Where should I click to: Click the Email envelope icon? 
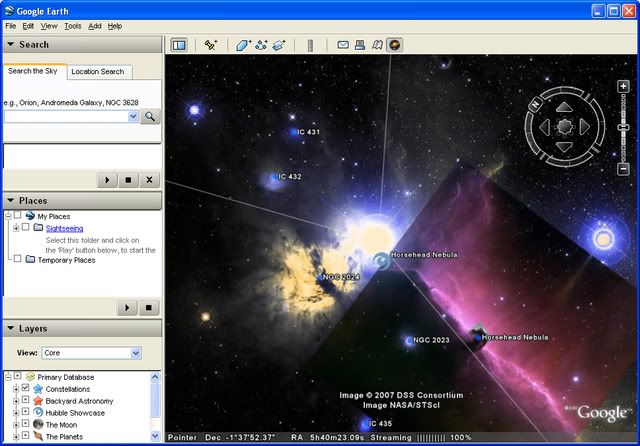pyautogui.click(x=343, y=45)
